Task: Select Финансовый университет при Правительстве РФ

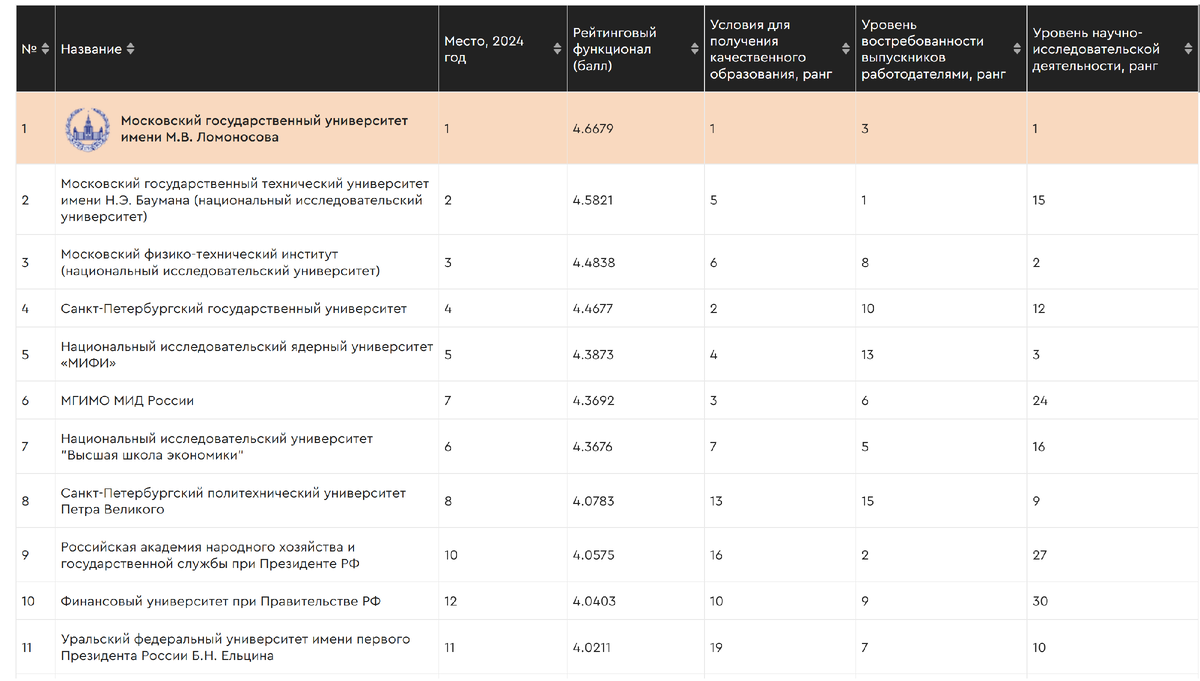Action: (x=221, y=601)
